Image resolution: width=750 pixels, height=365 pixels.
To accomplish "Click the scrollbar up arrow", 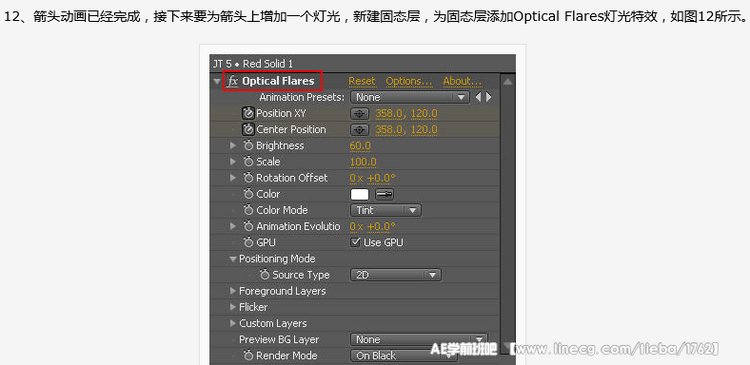I will [507, 82].
